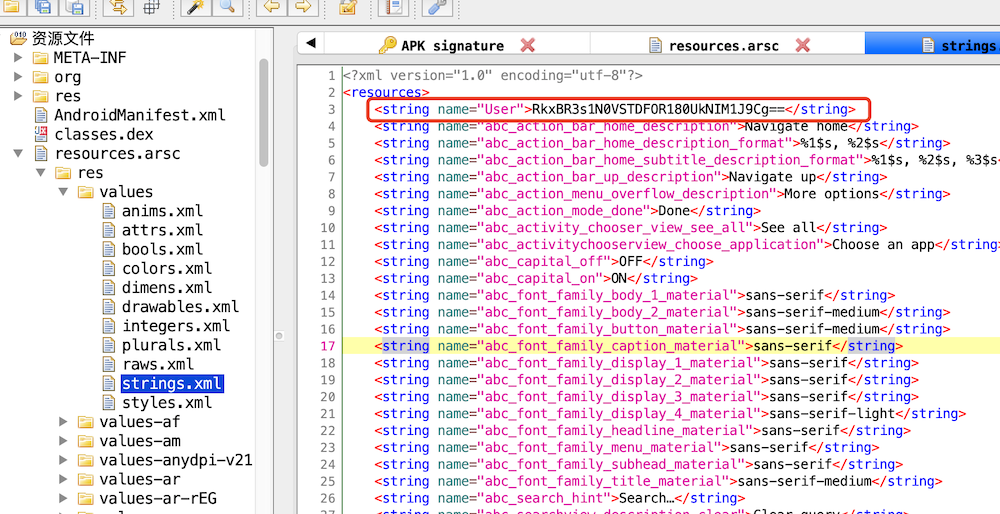Click the "sans-serif-light" string value
The height and width of the screenshot is (514, 1000).
[832, 413]
